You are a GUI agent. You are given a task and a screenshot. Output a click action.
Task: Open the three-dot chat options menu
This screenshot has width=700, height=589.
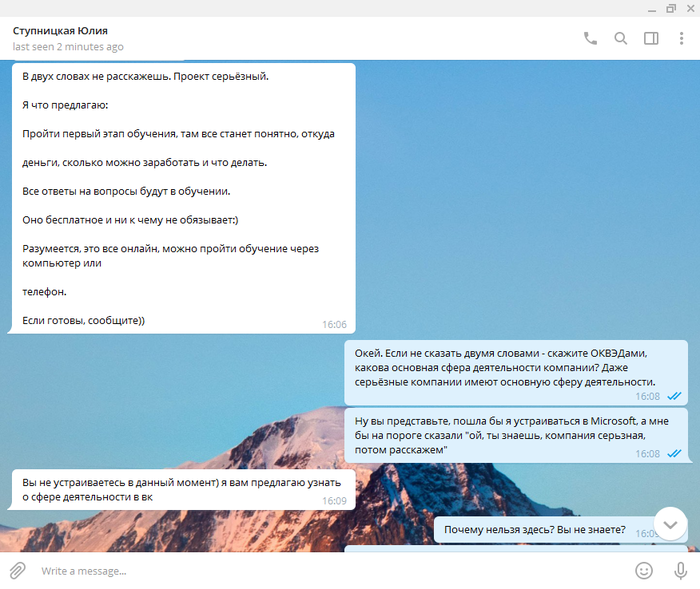pos(681,39)
